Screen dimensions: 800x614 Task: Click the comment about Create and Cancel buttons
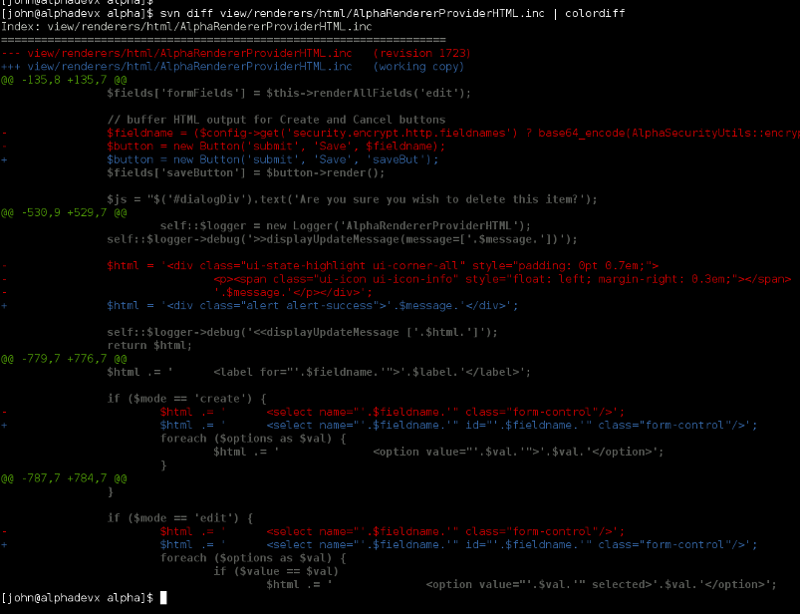pyautogui.click(x=276, y=119)
